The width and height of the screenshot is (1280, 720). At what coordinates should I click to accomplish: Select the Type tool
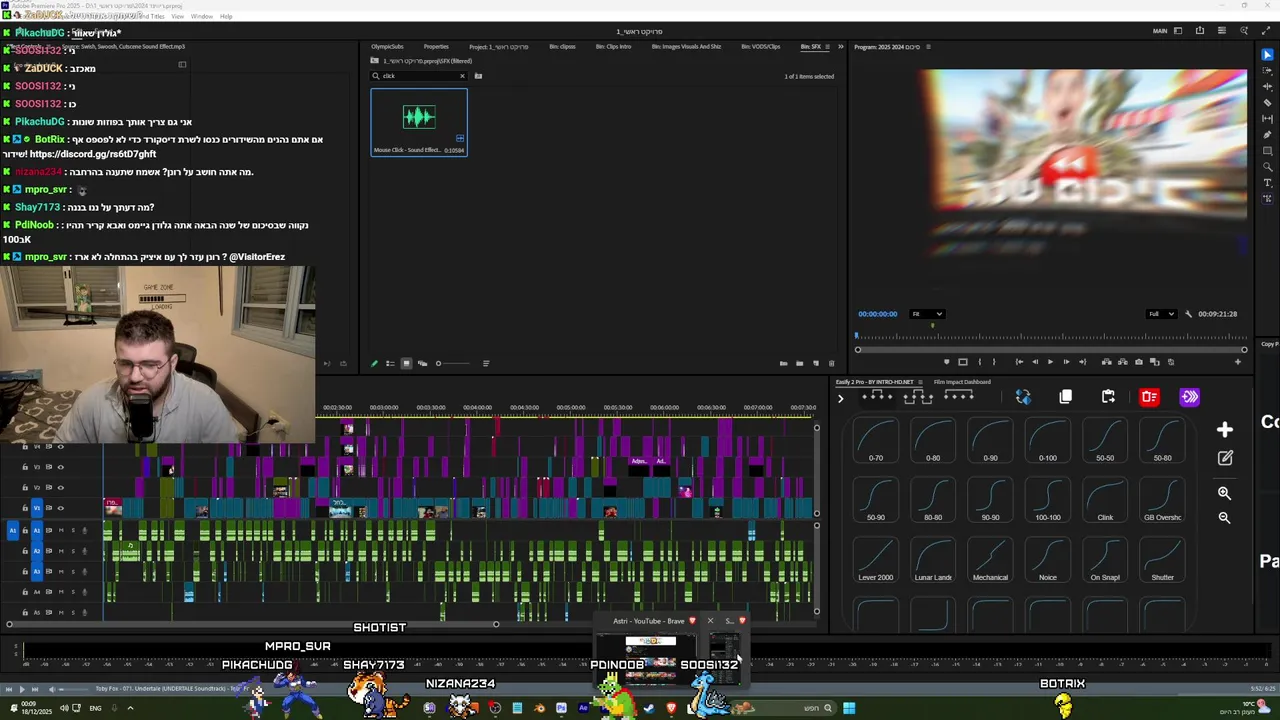pyautogui.click(x=1268, y=183)
